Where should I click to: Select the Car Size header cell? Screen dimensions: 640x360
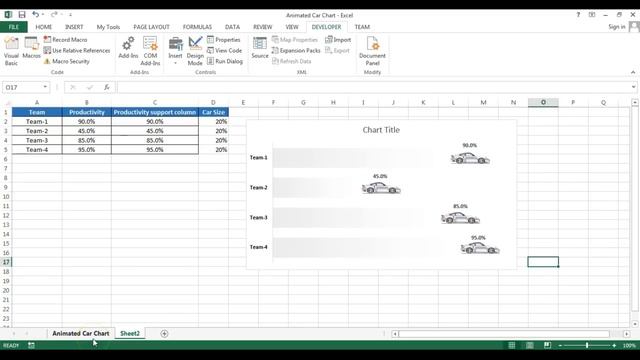[213, 112]
